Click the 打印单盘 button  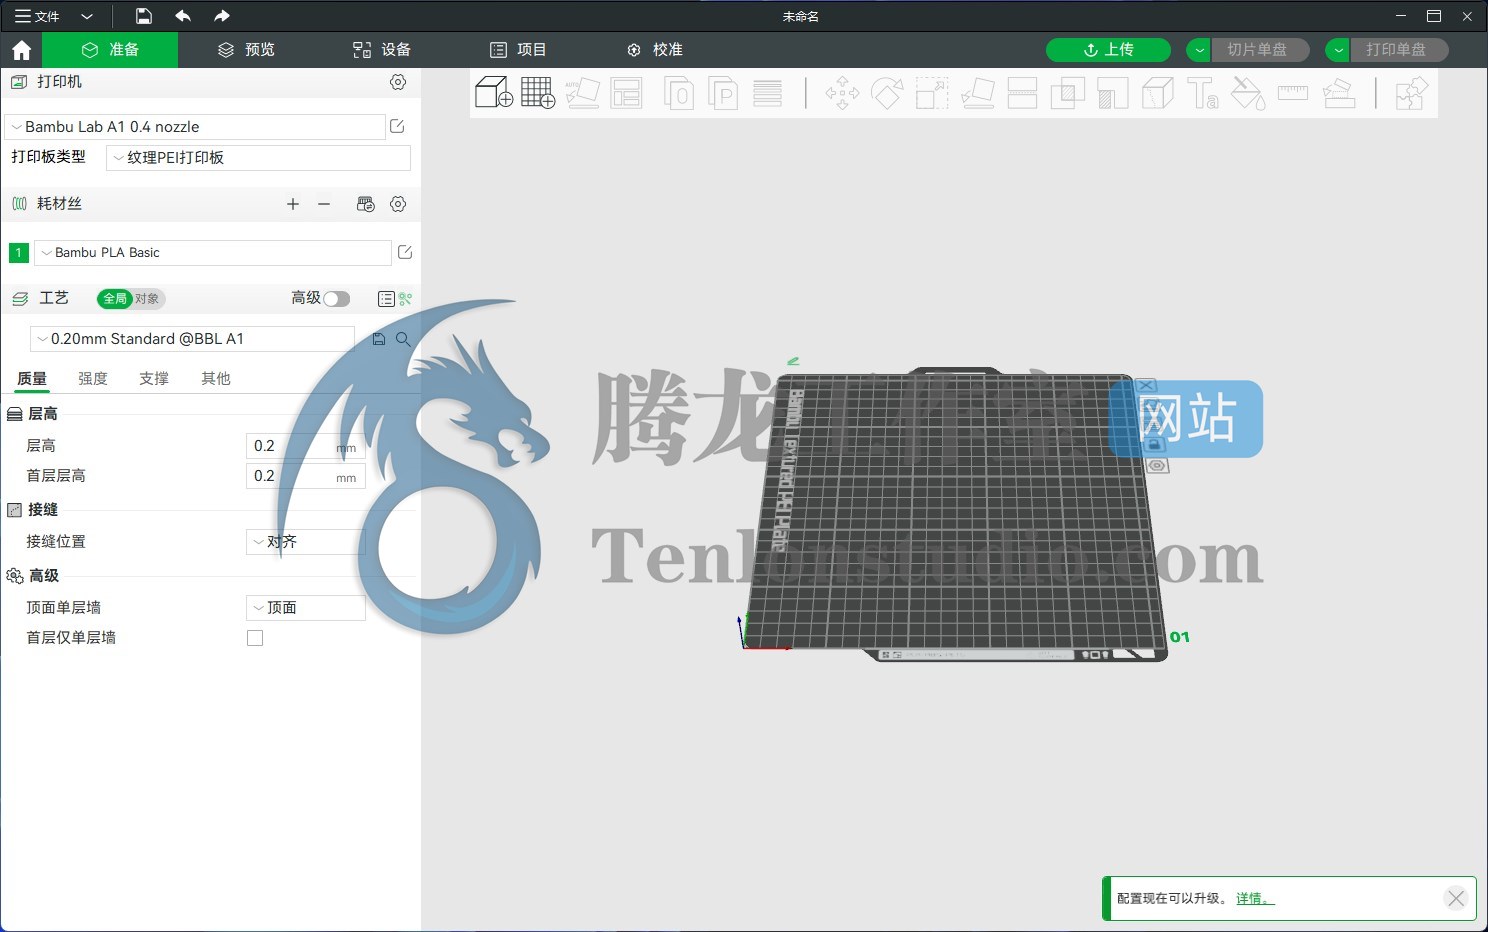(x=1399, y=50)
